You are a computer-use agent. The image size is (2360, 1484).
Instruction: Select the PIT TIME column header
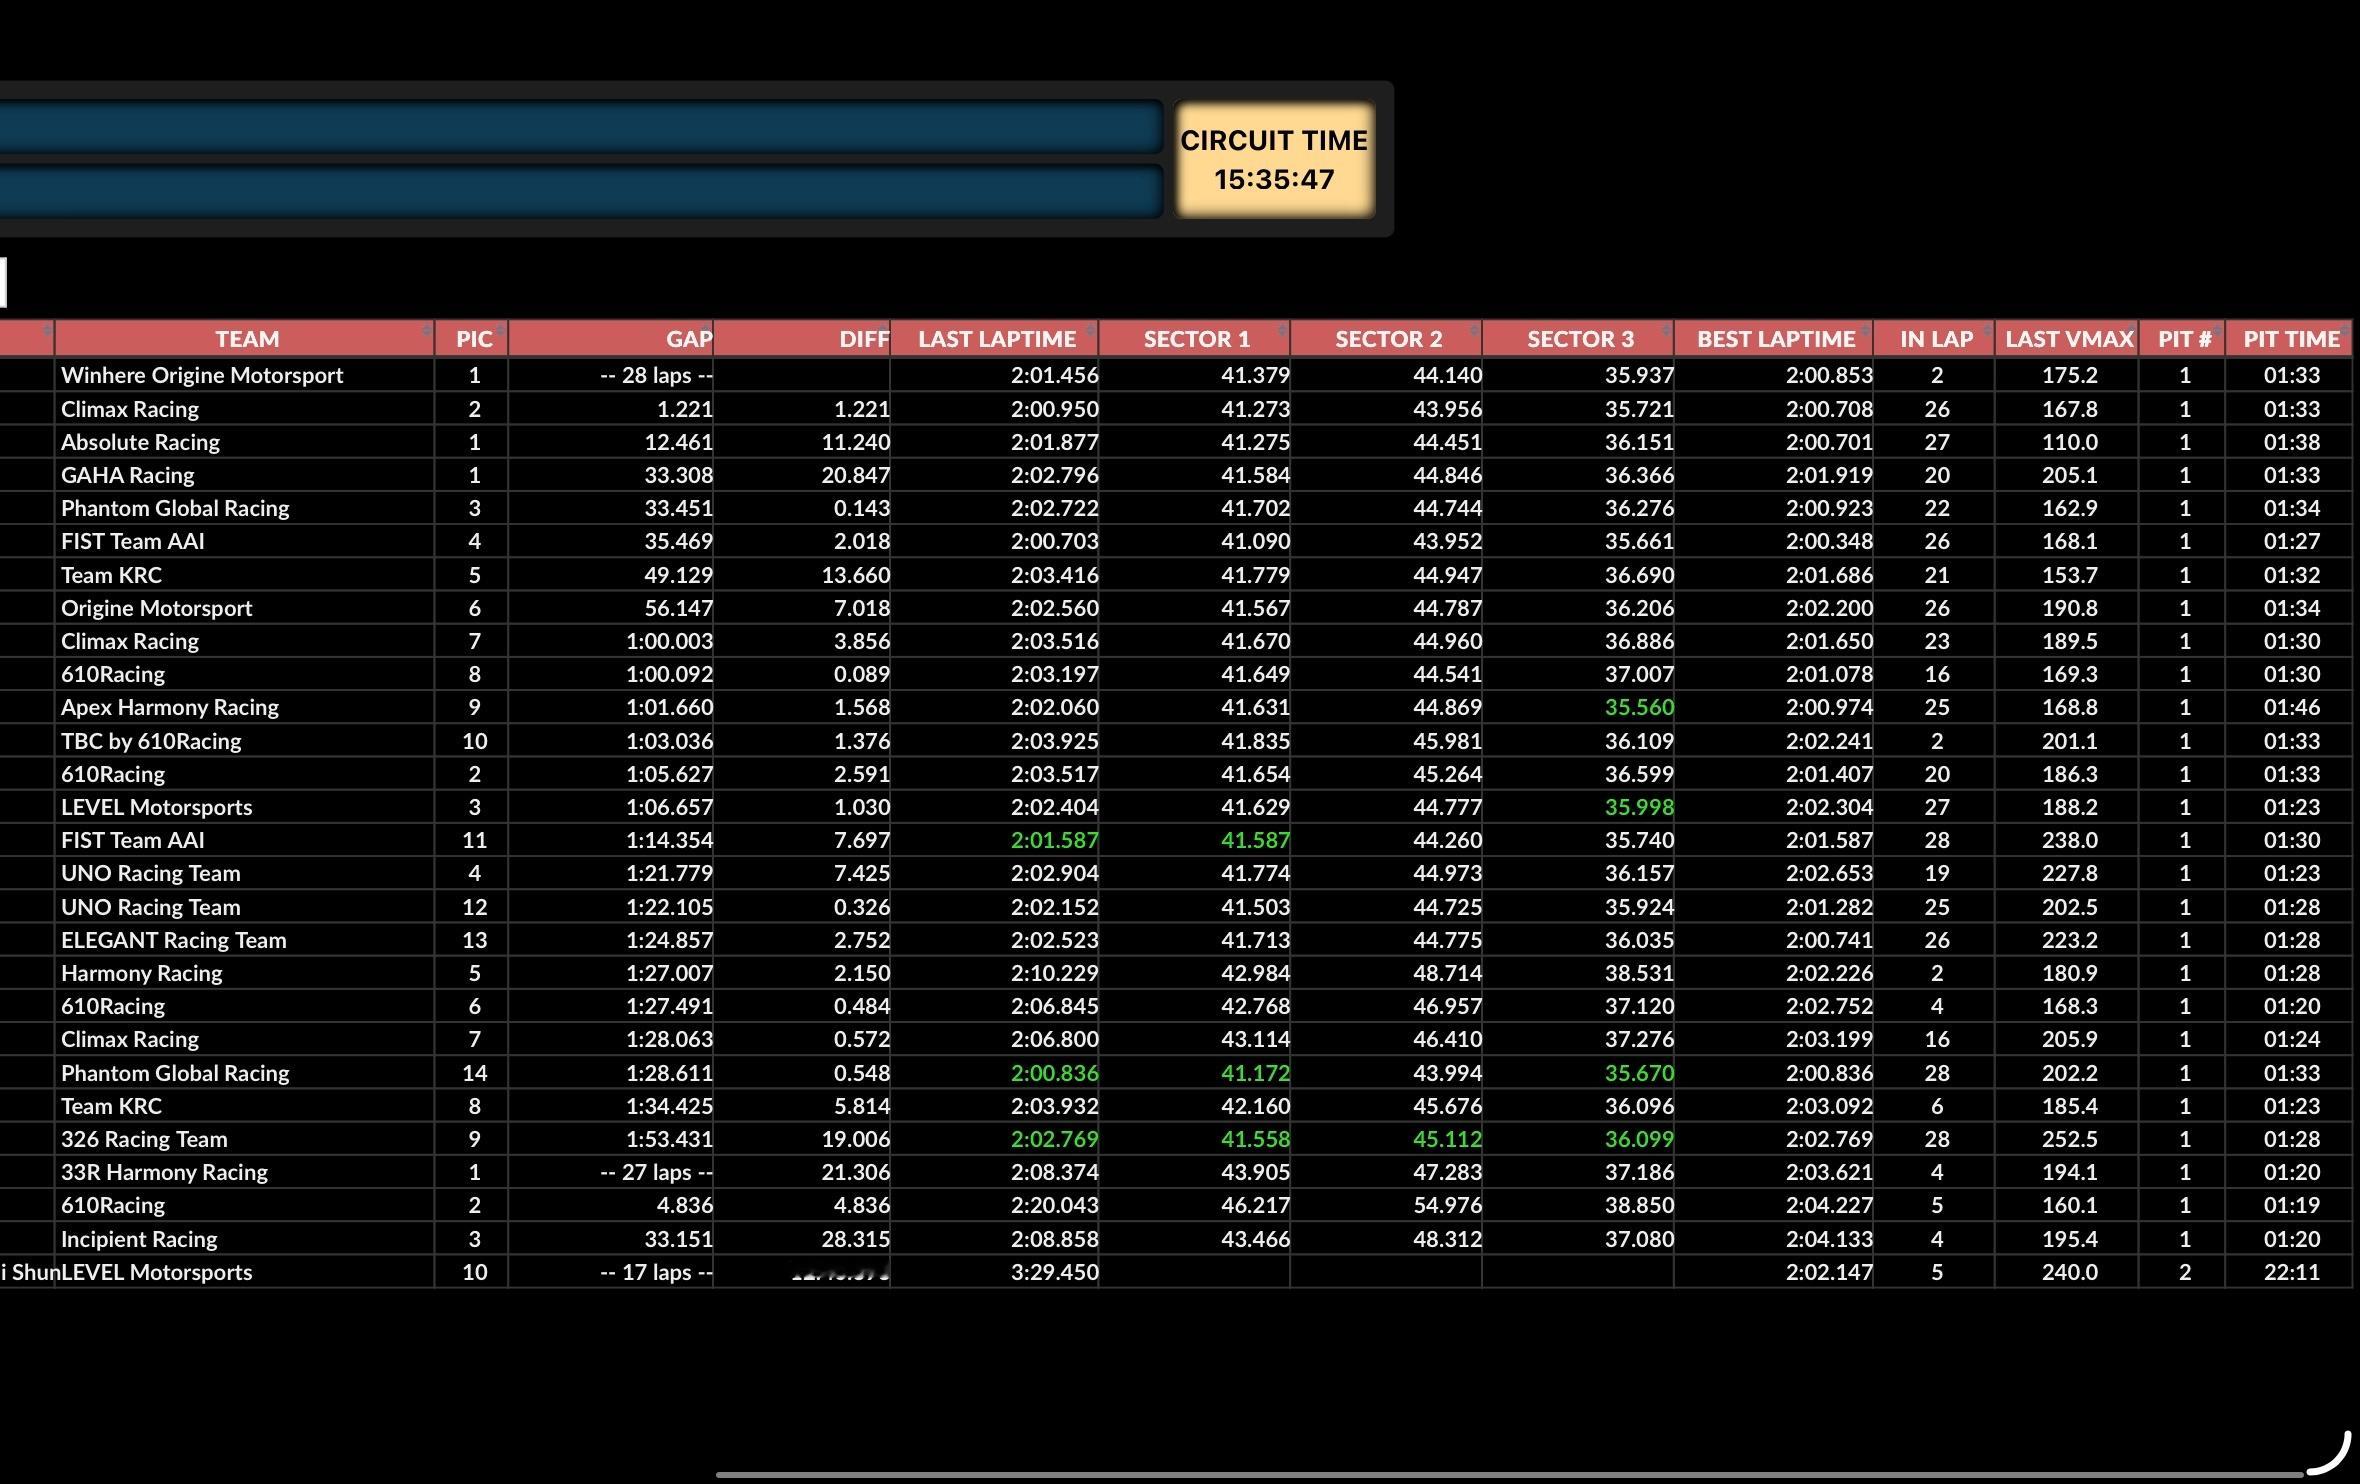2290,339
